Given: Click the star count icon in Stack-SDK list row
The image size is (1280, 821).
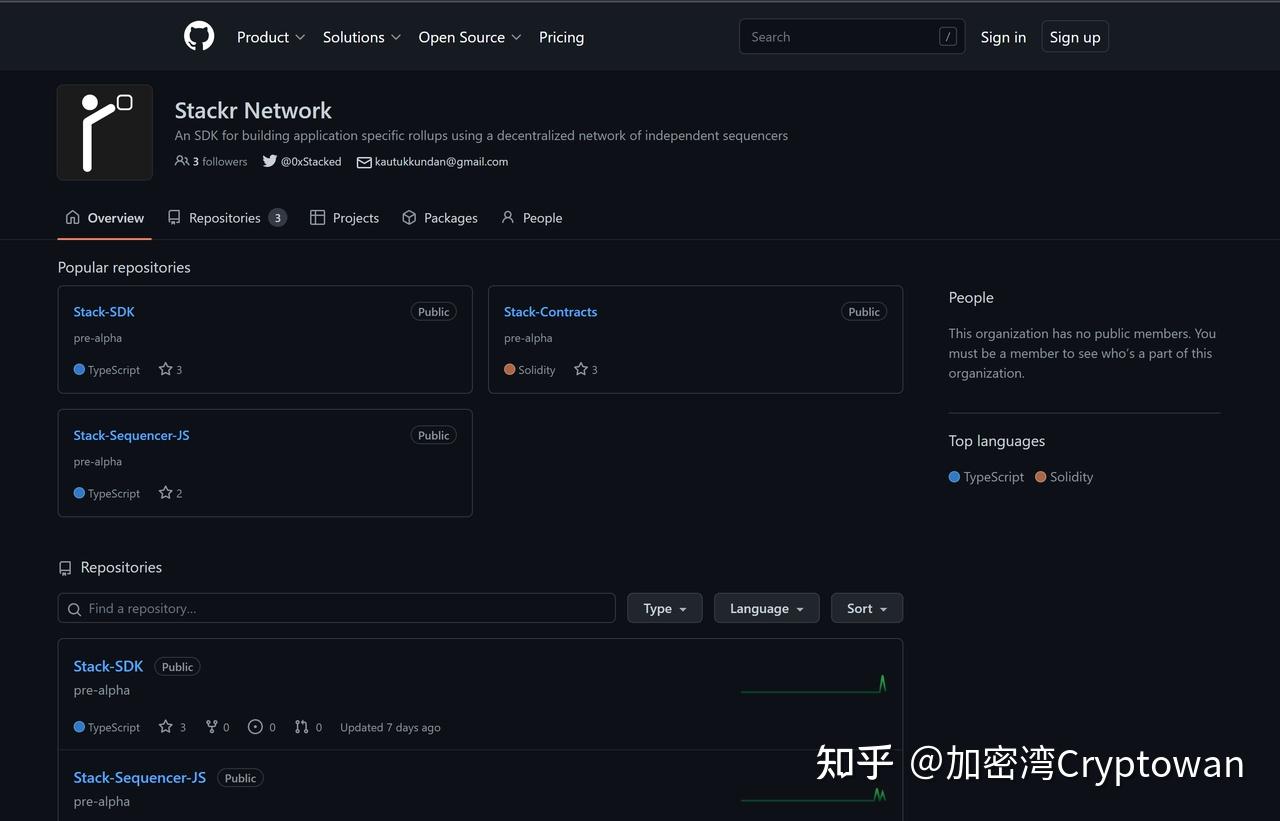Looking at the screenshot, I should [x=166, y=727].
